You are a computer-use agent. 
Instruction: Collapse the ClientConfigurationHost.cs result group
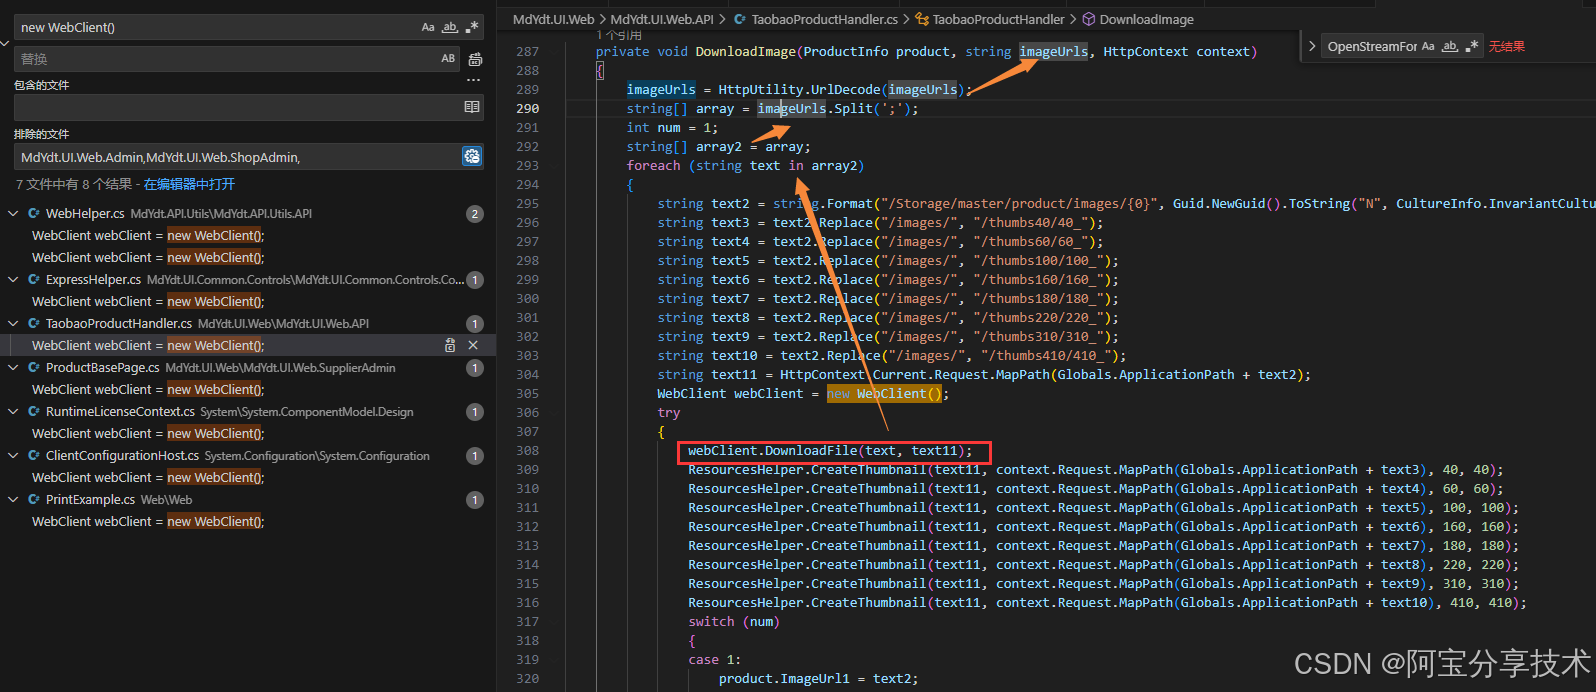(x=13, y=455)
